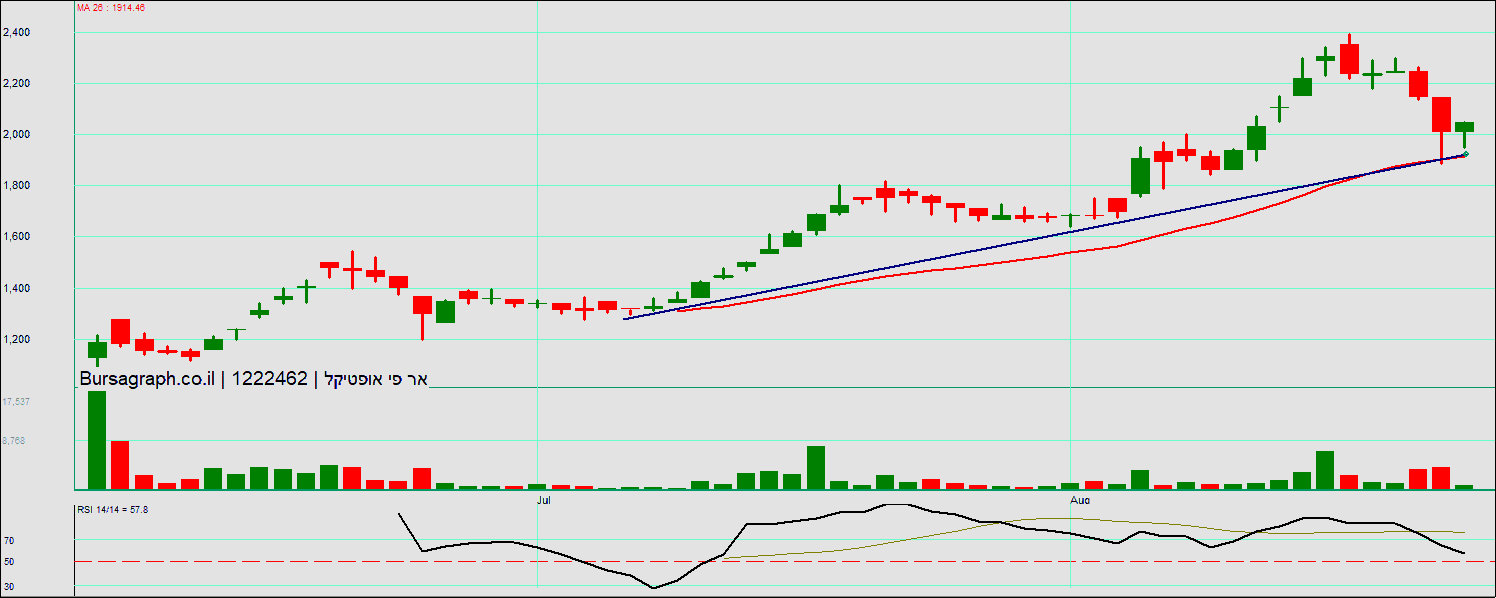Viewport: 1496px width, 598px height.
Task: Select the RSI 30 level label
Action: point(8,586)
